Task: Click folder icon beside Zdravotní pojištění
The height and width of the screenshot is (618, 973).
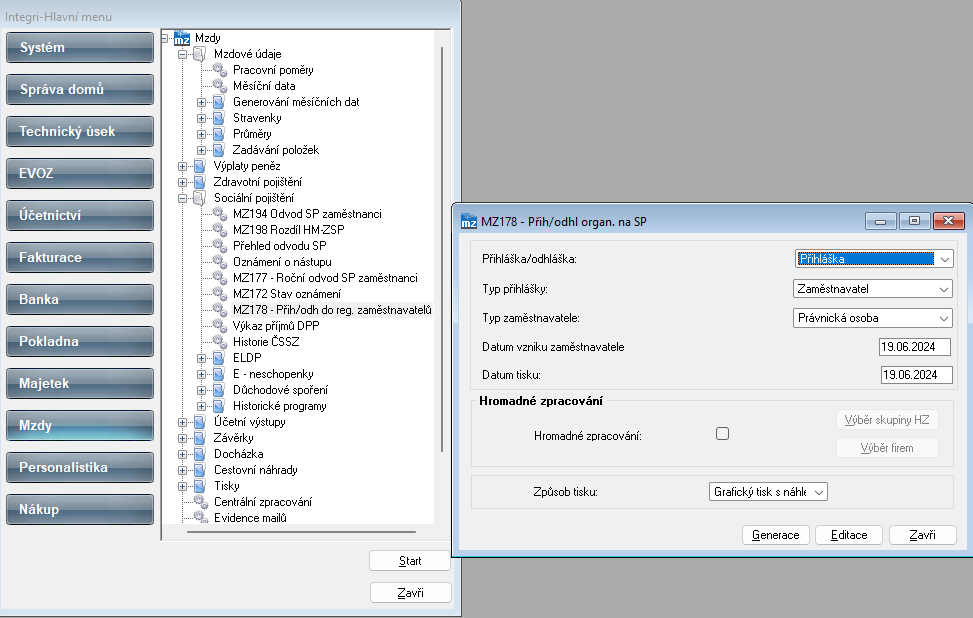Action: point(200,182)
